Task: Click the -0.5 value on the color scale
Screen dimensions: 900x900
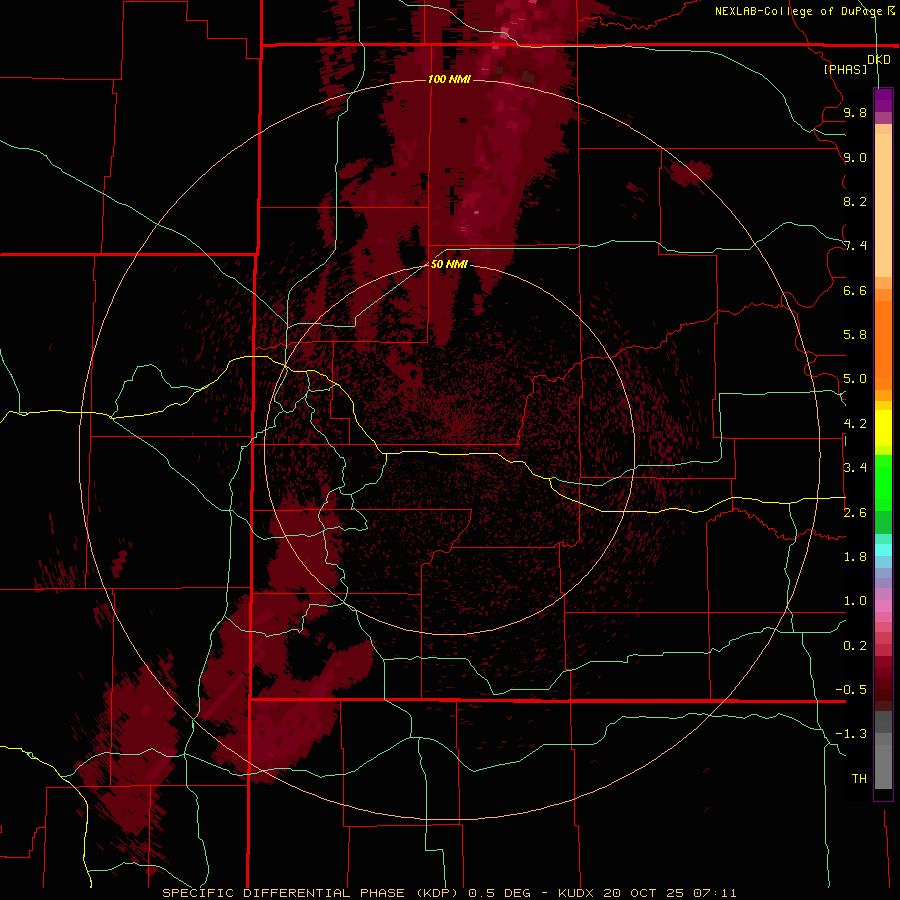Action: pyautogui.click(x=851, y=690)
